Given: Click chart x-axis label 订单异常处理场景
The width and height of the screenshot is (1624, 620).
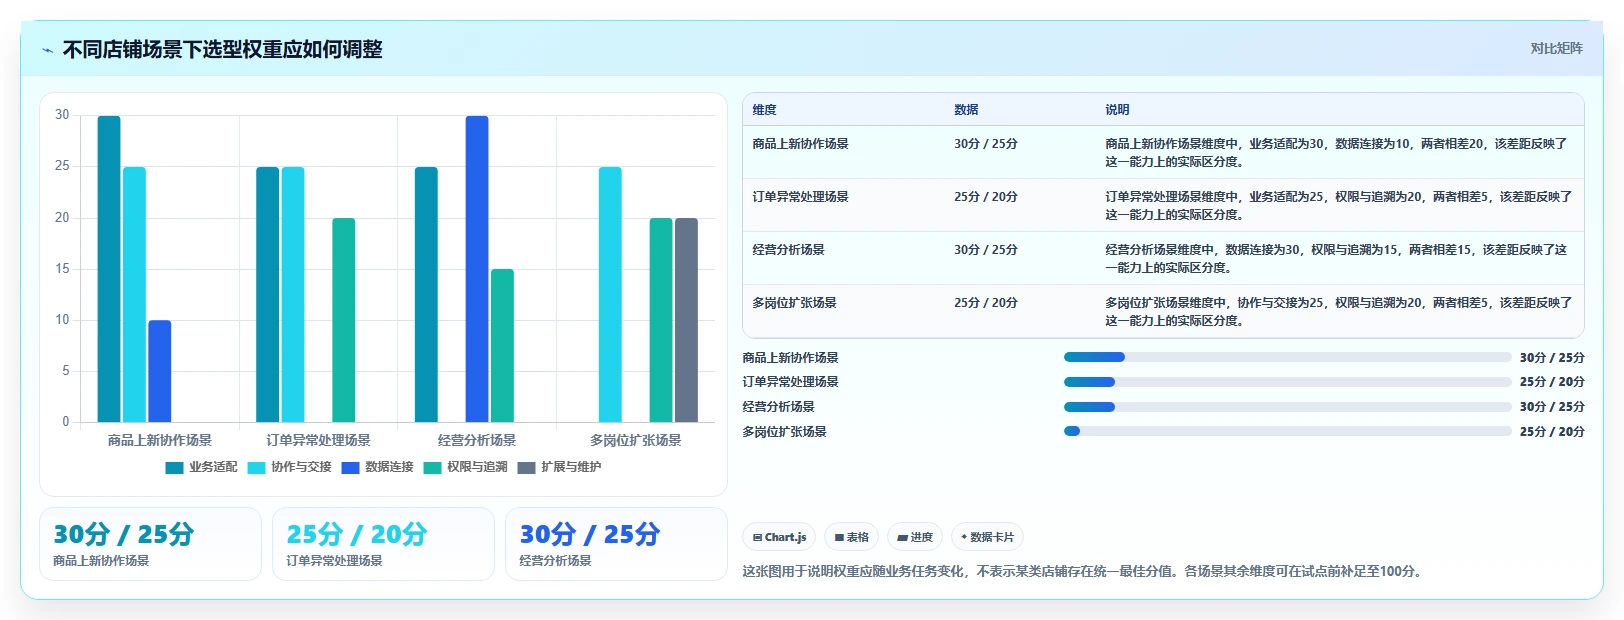Looking at the screenshot, I should [x=318, y=440].
